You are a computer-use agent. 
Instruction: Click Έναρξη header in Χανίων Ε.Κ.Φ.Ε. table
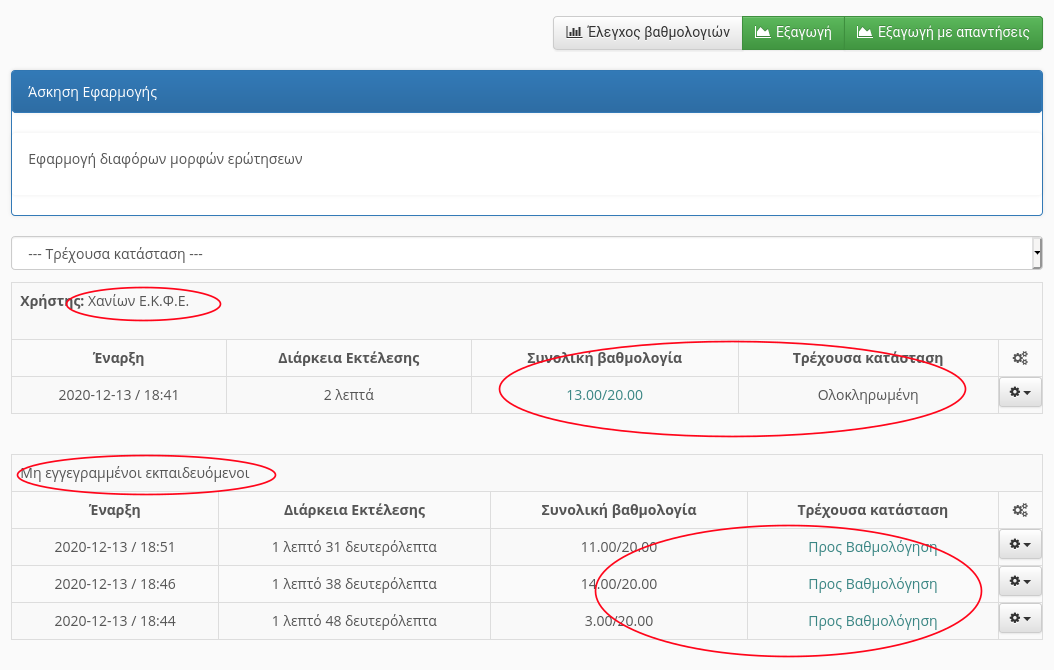(x=119, y=358)
